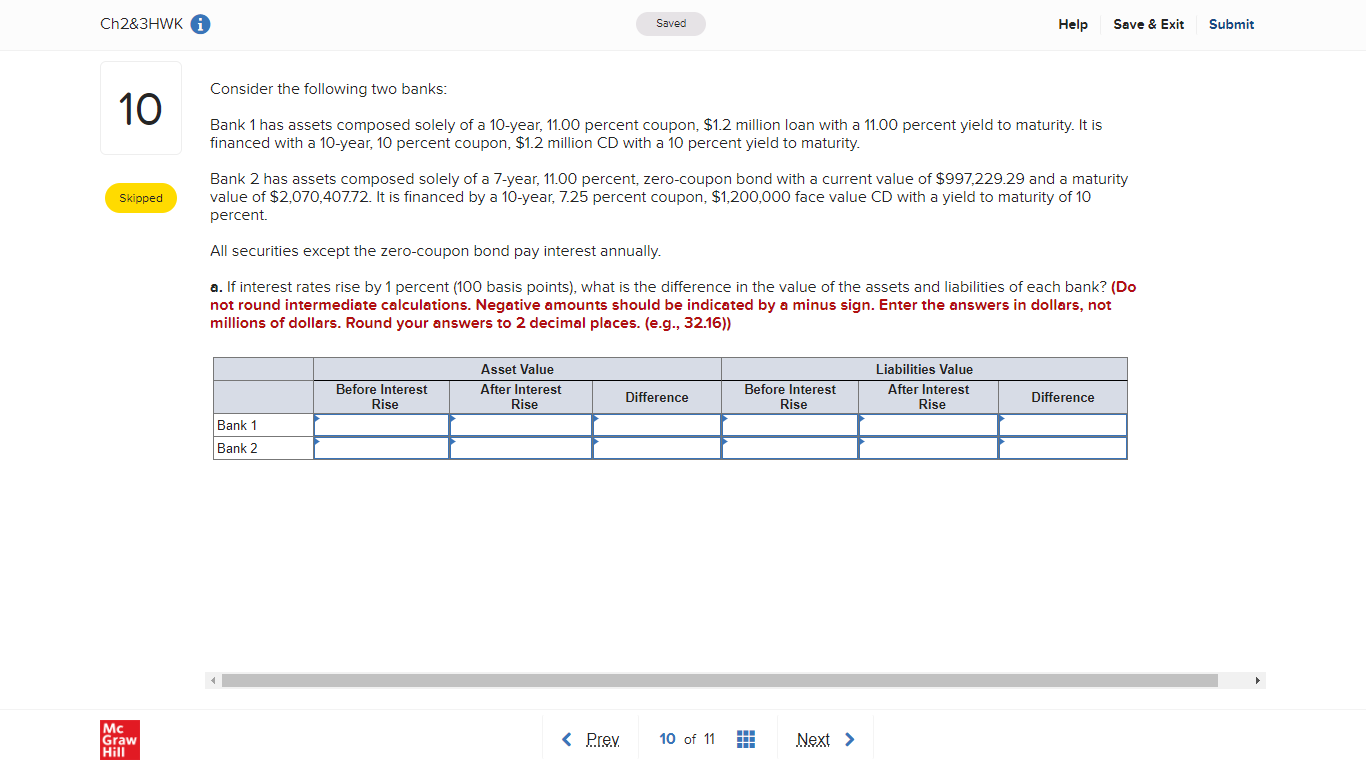Click the McGraw Hill logo
Image resolution: width=1366 pixels, height=768 pixels.
(x=119, y=740)
